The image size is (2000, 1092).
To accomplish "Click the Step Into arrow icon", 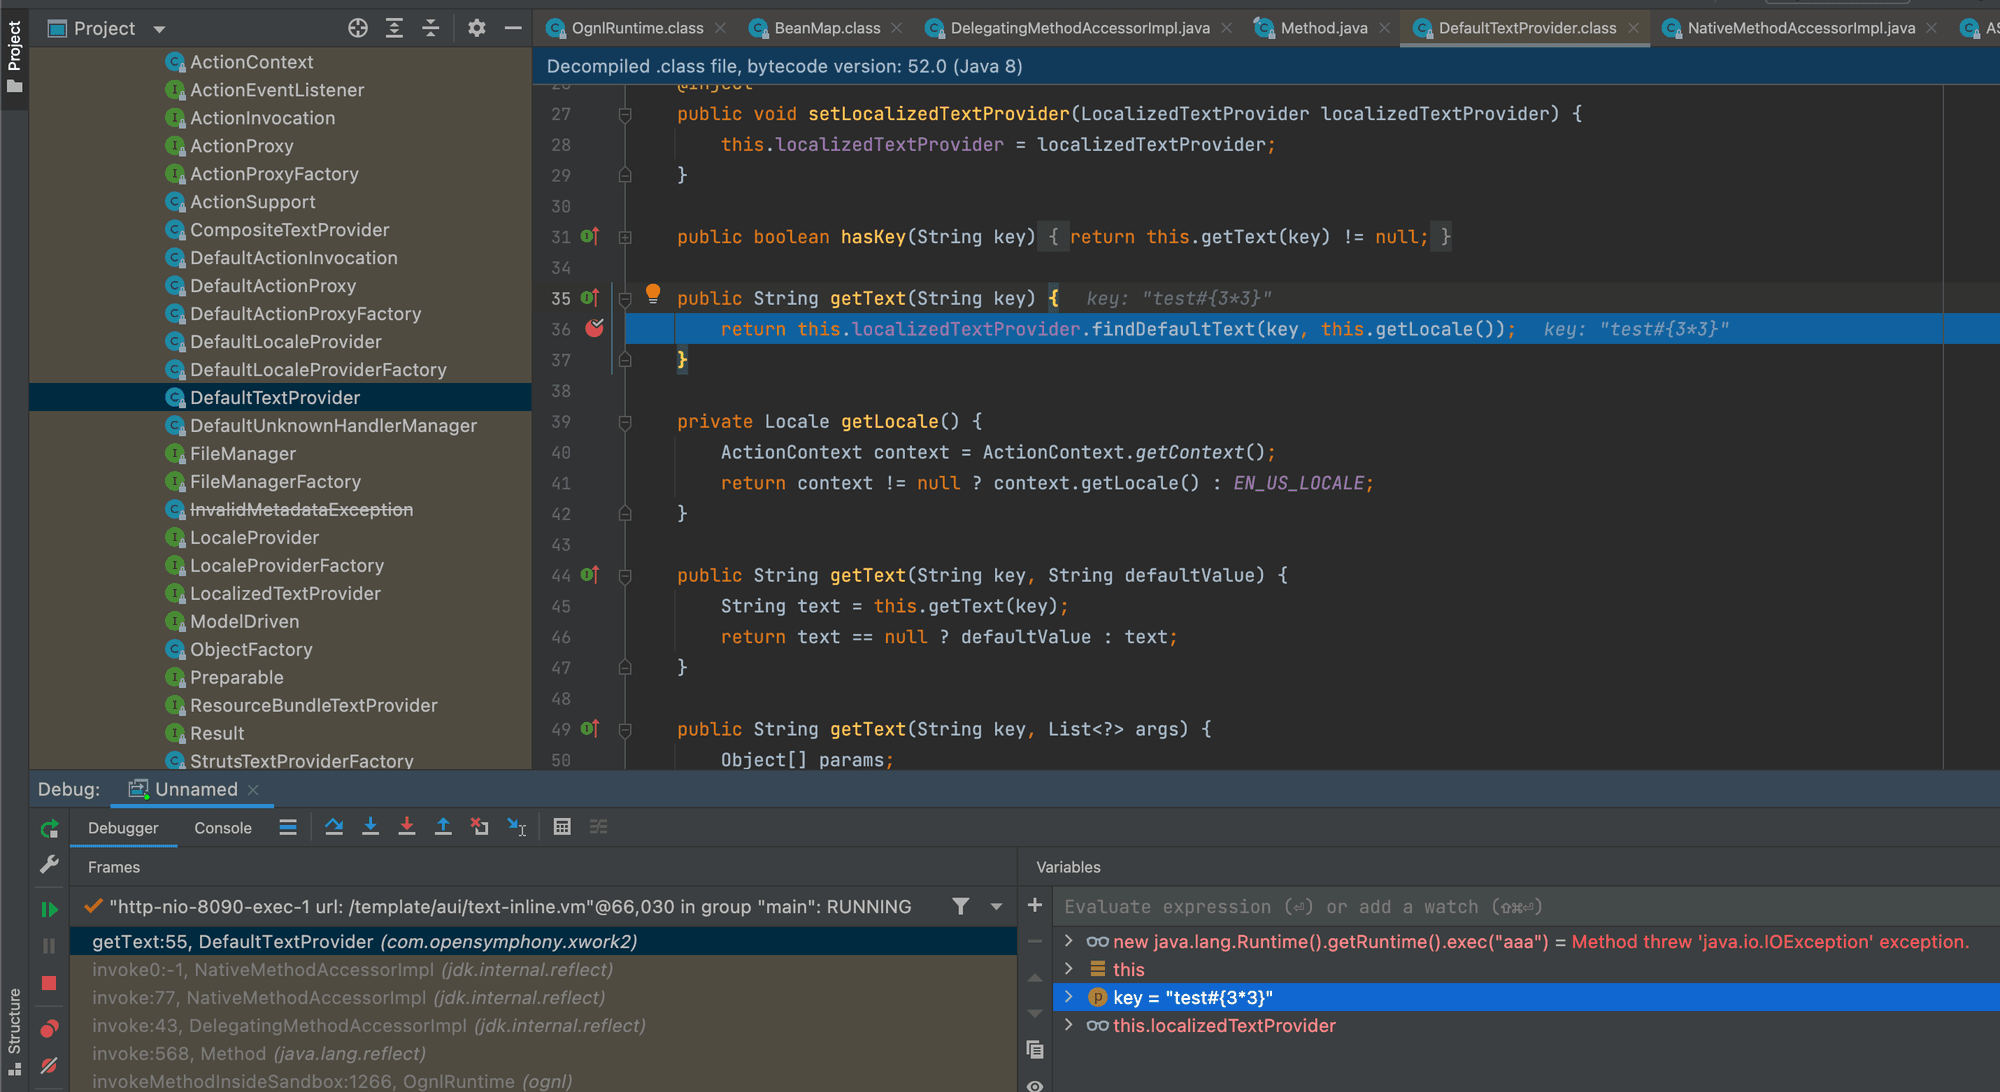I will tap(370, 827).
